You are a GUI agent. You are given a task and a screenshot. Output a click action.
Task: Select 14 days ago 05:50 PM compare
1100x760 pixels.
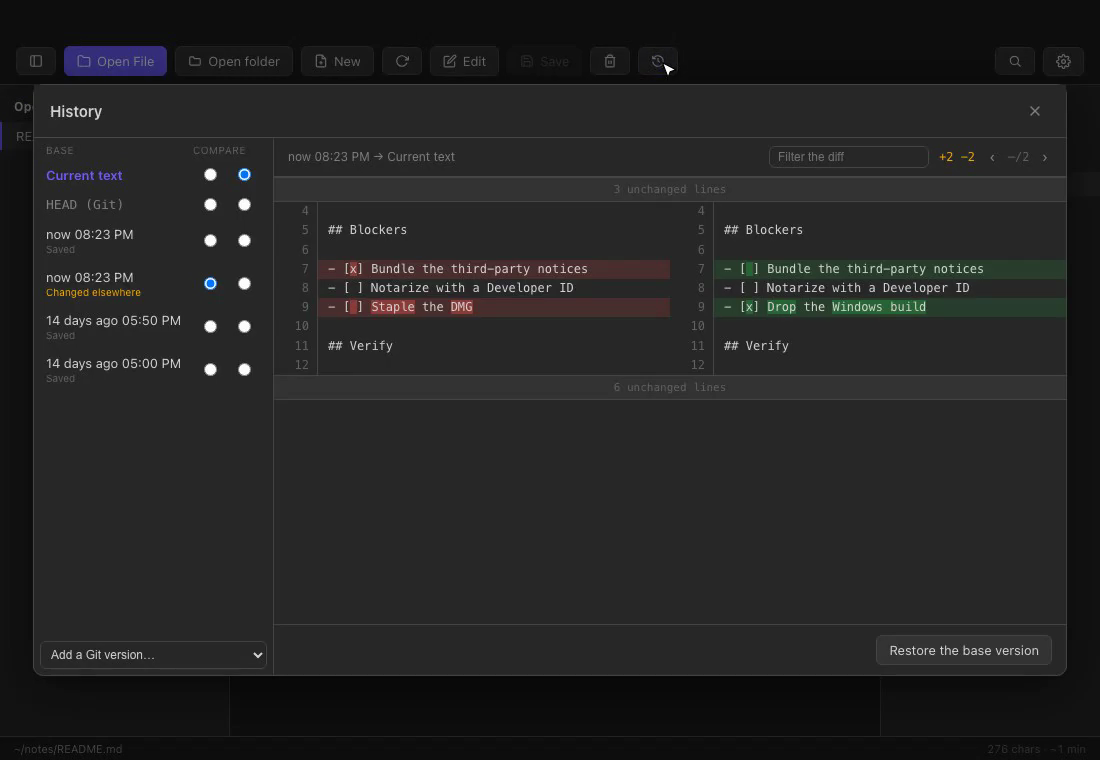point(244,326)
